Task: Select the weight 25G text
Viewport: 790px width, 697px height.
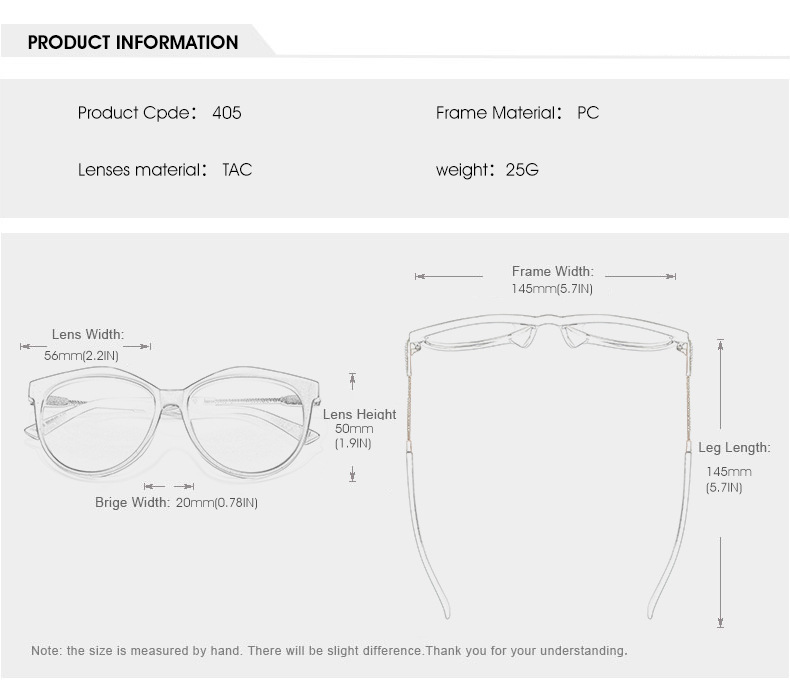Action: pyautogui.click(x=487, y=170)
